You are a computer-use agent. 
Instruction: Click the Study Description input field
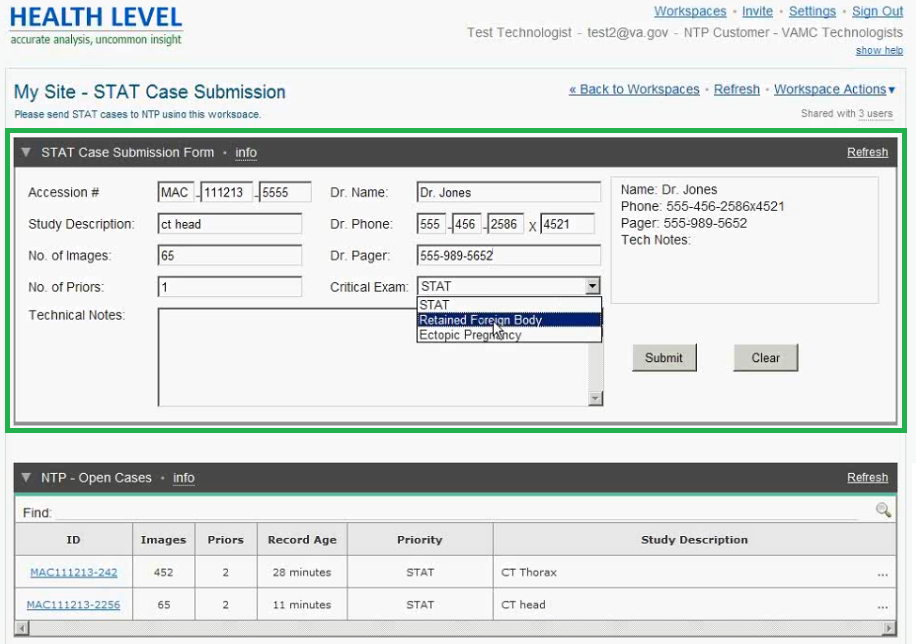[229, 224]
